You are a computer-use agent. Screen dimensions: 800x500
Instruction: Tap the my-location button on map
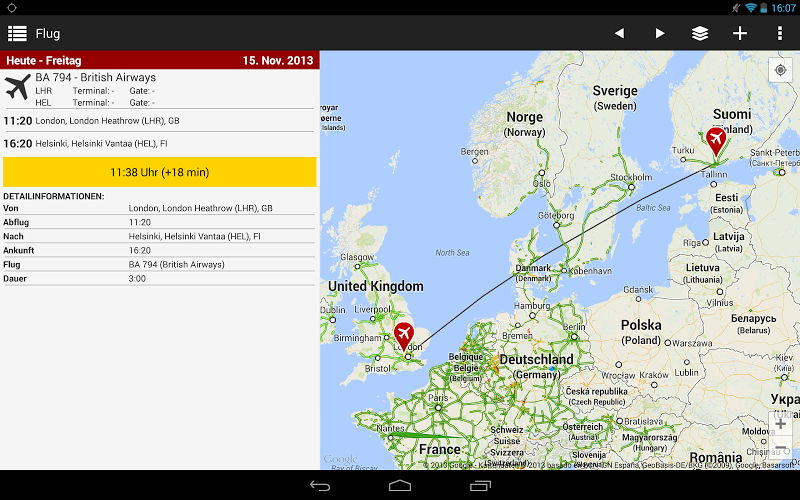(x=780, y=70)
